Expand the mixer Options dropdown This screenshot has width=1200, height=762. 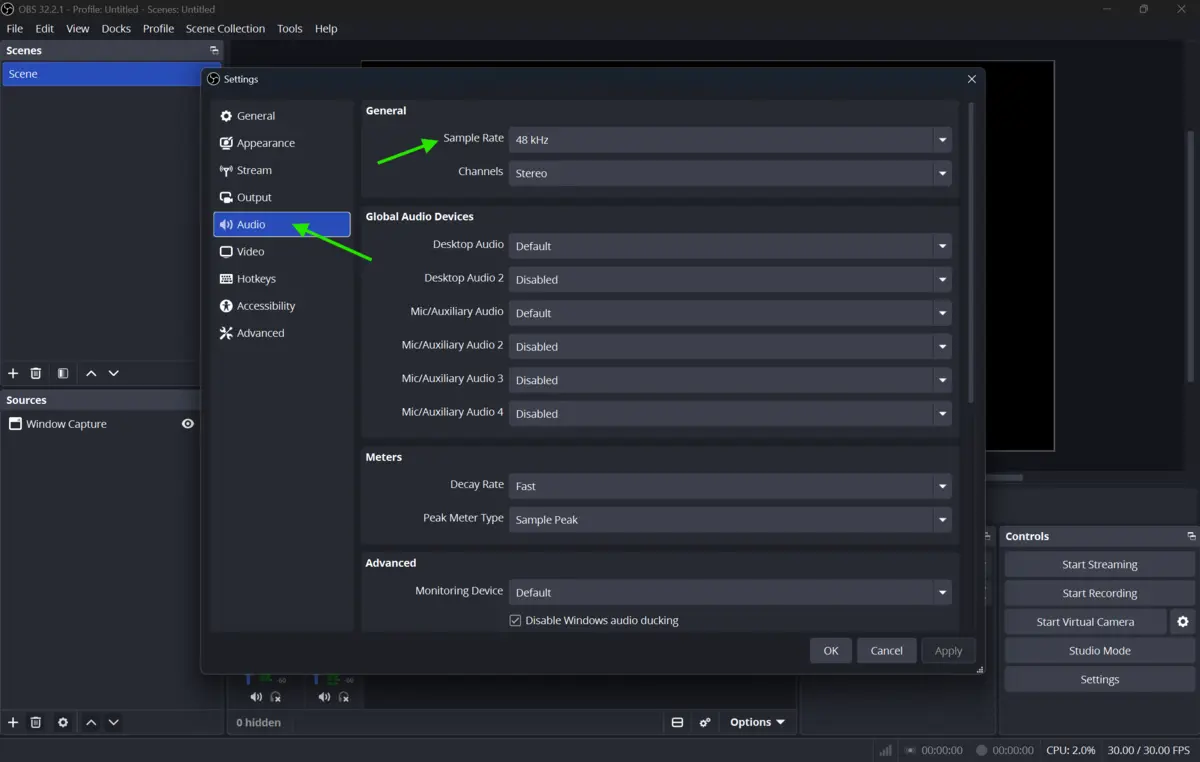click(x=757, y=722)
